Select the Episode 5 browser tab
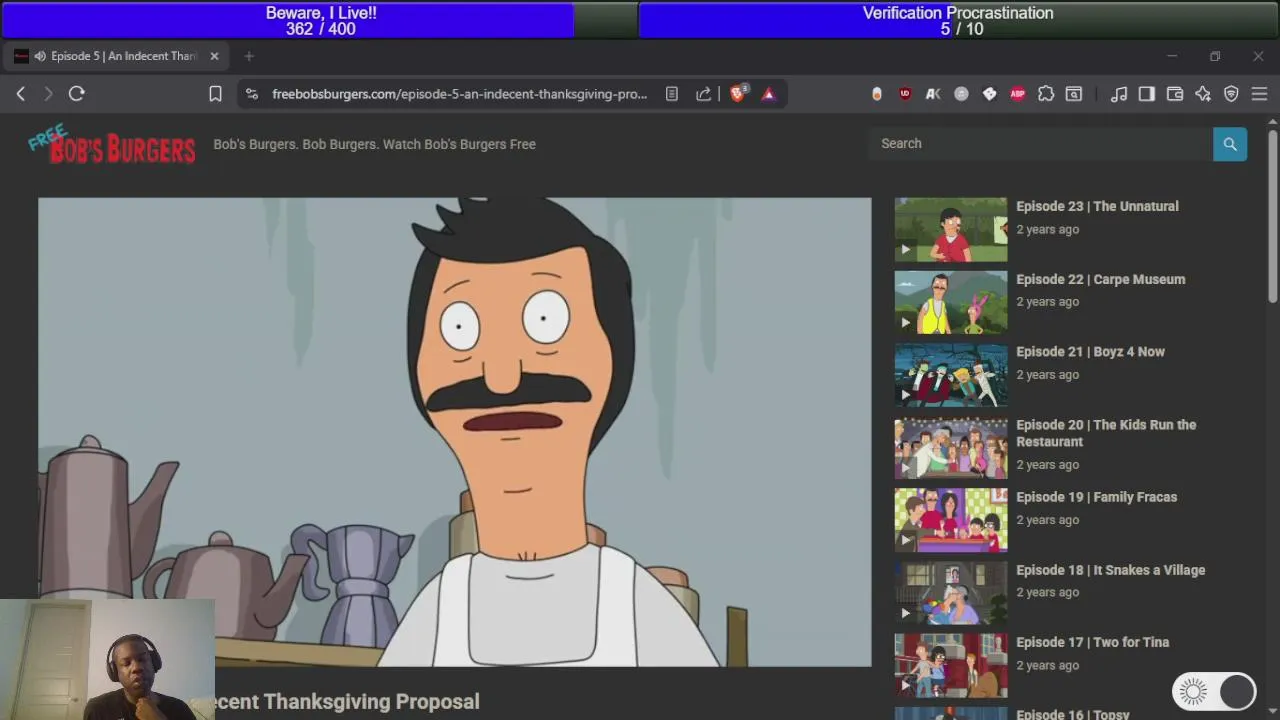 pyautogui.click(x=116, y=56)
